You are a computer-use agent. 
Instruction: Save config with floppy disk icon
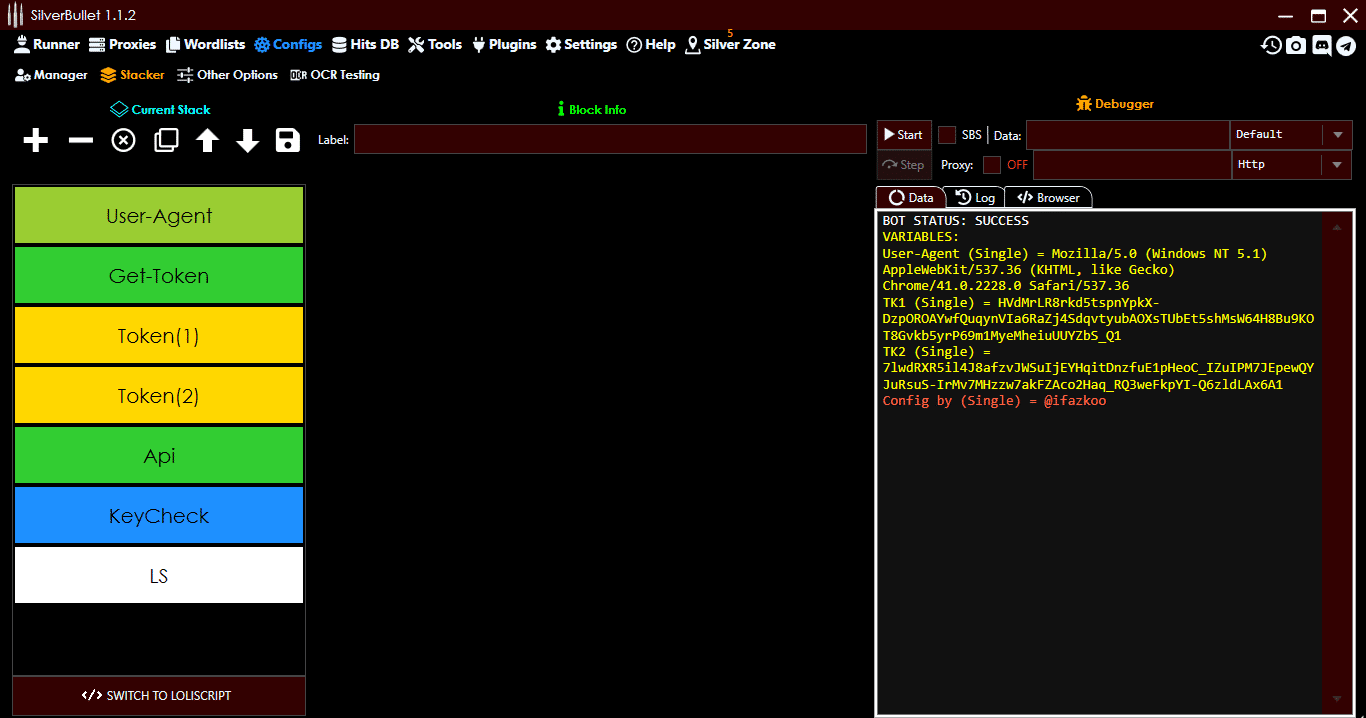[288, 141]
